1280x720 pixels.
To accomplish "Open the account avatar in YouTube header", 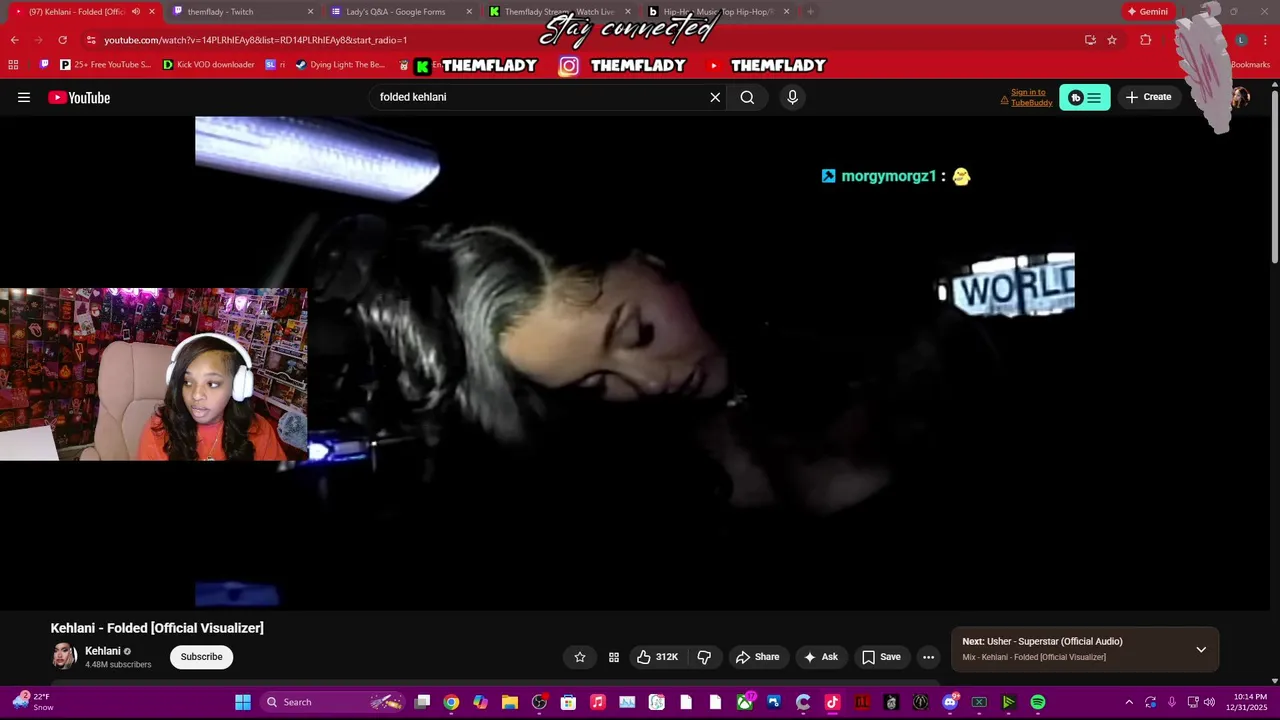I will (x=1240, y=97).
